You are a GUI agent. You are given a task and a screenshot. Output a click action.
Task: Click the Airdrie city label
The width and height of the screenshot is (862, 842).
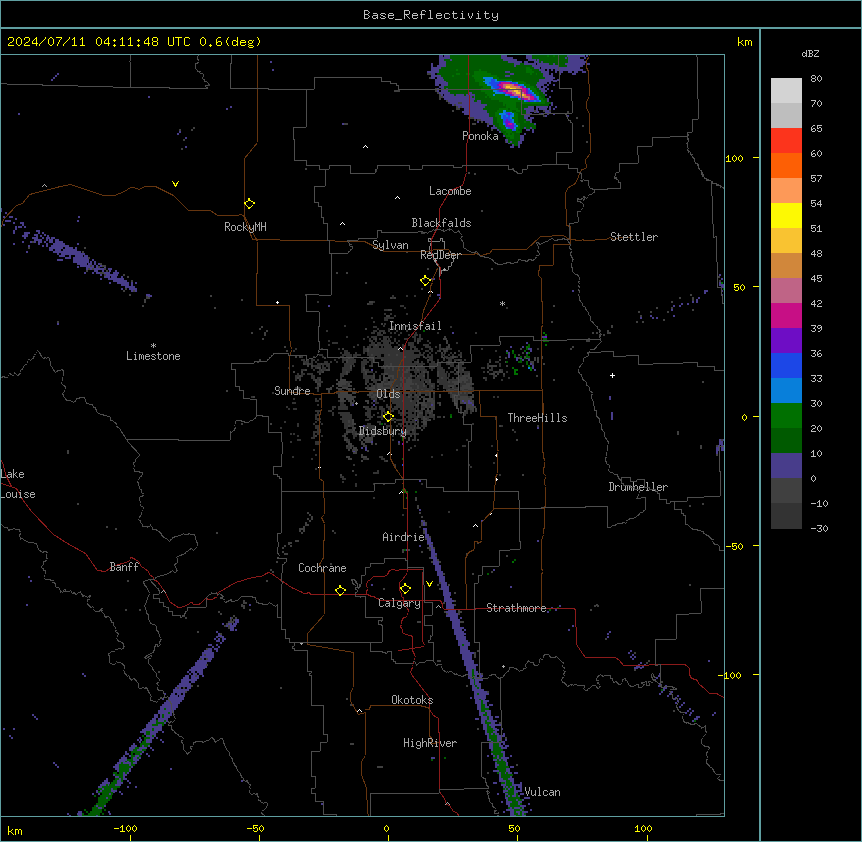click(x=404, y=537)
